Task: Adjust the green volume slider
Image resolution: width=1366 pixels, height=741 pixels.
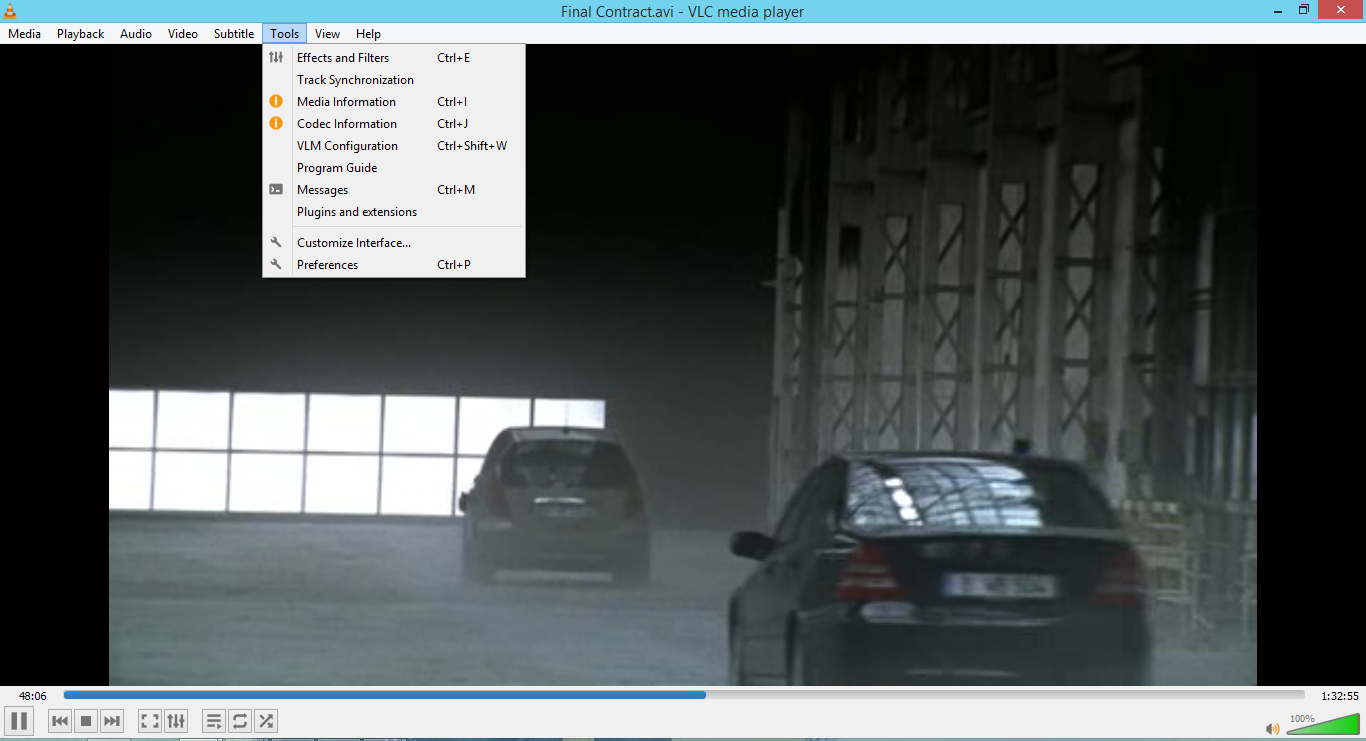Action: (1323, 723)
